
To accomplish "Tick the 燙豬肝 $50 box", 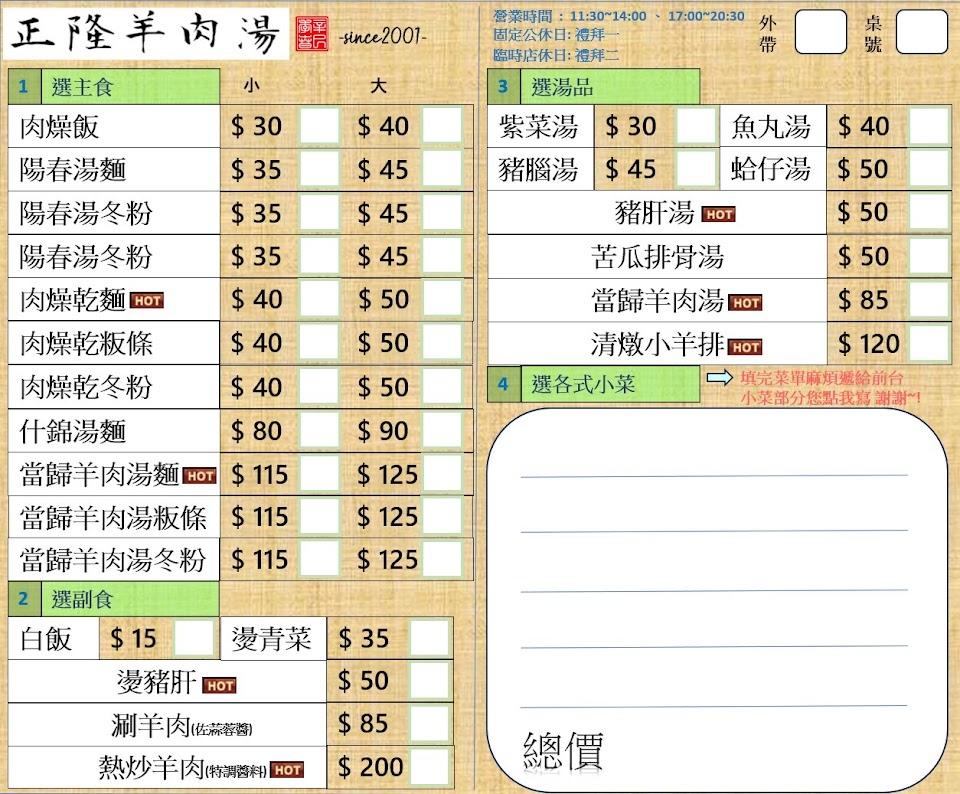I will [x=430, y=681].
